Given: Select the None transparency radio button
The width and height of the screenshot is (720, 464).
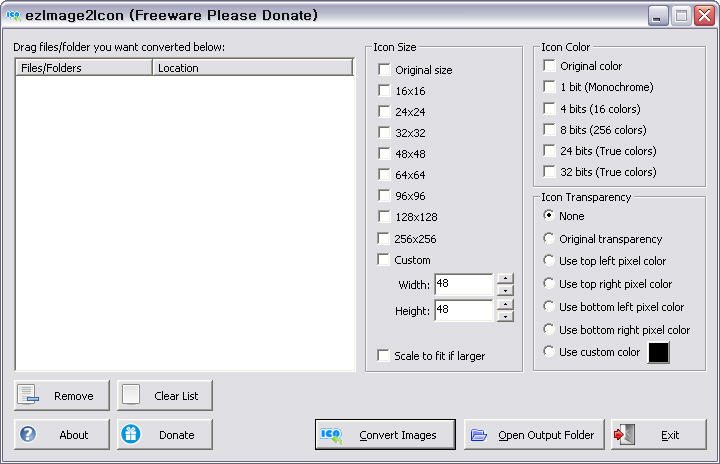Looking at the screenshot, I should coord(548,215).
